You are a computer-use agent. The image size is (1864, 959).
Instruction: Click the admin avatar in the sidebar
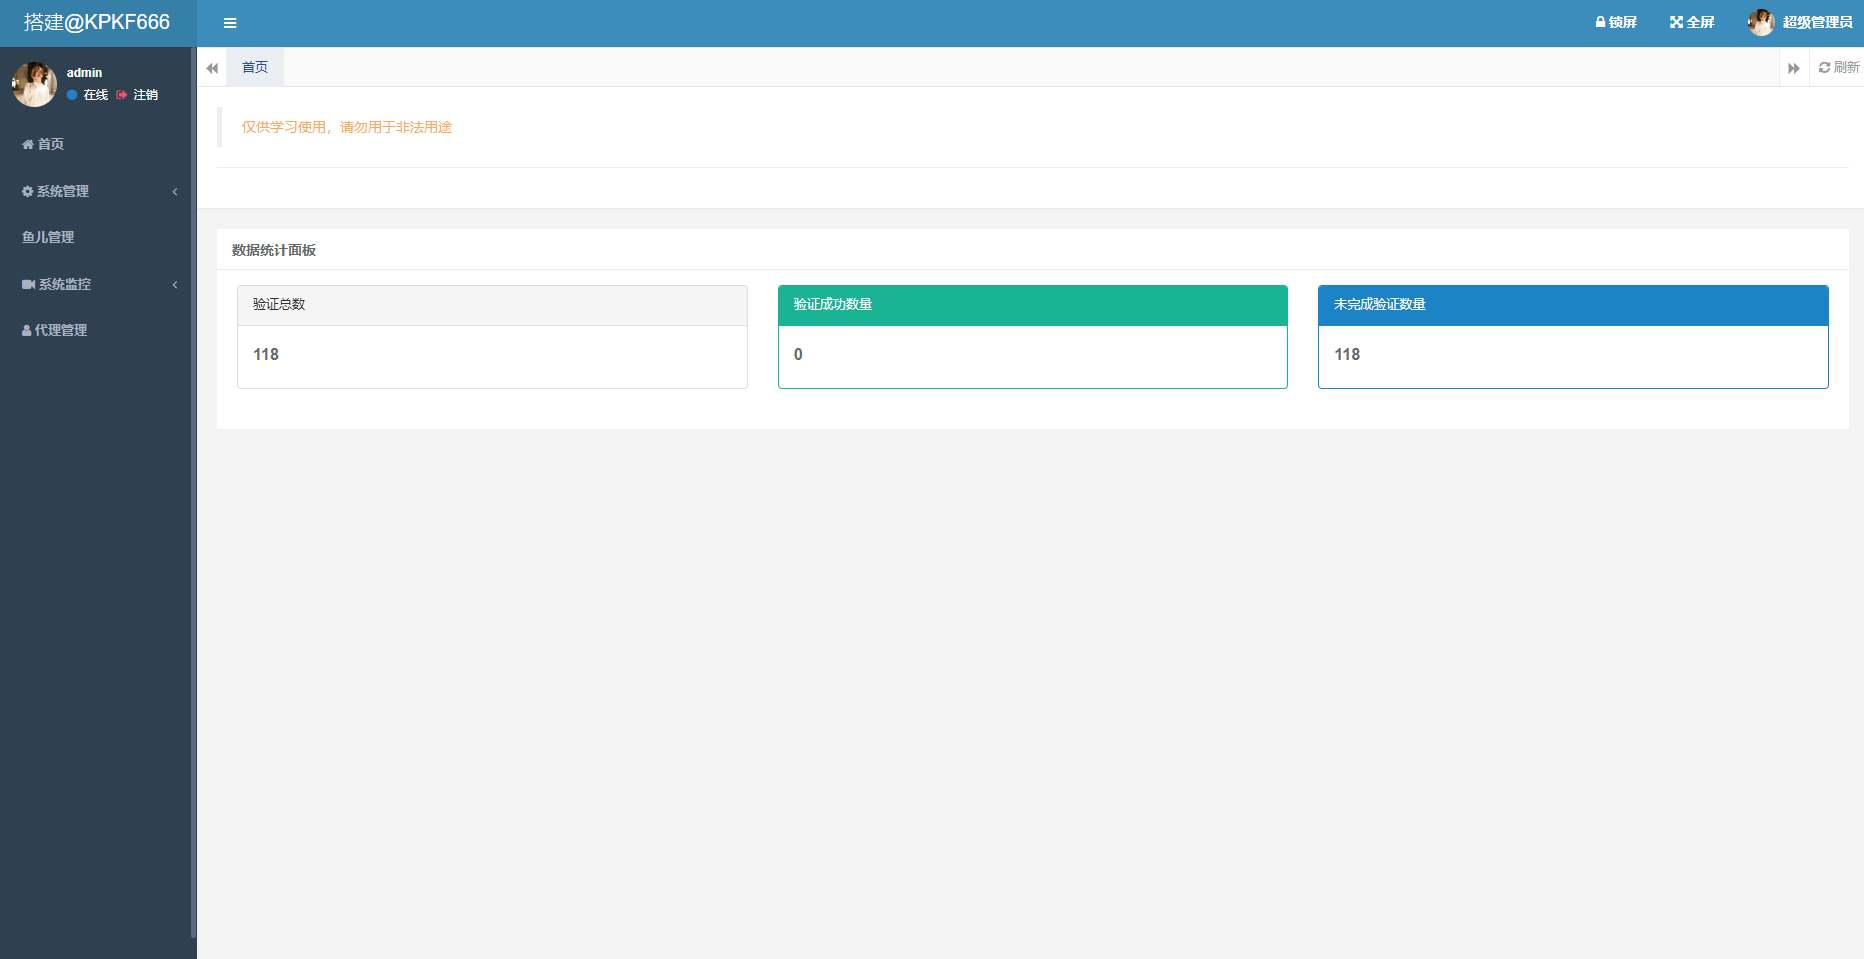34,84
